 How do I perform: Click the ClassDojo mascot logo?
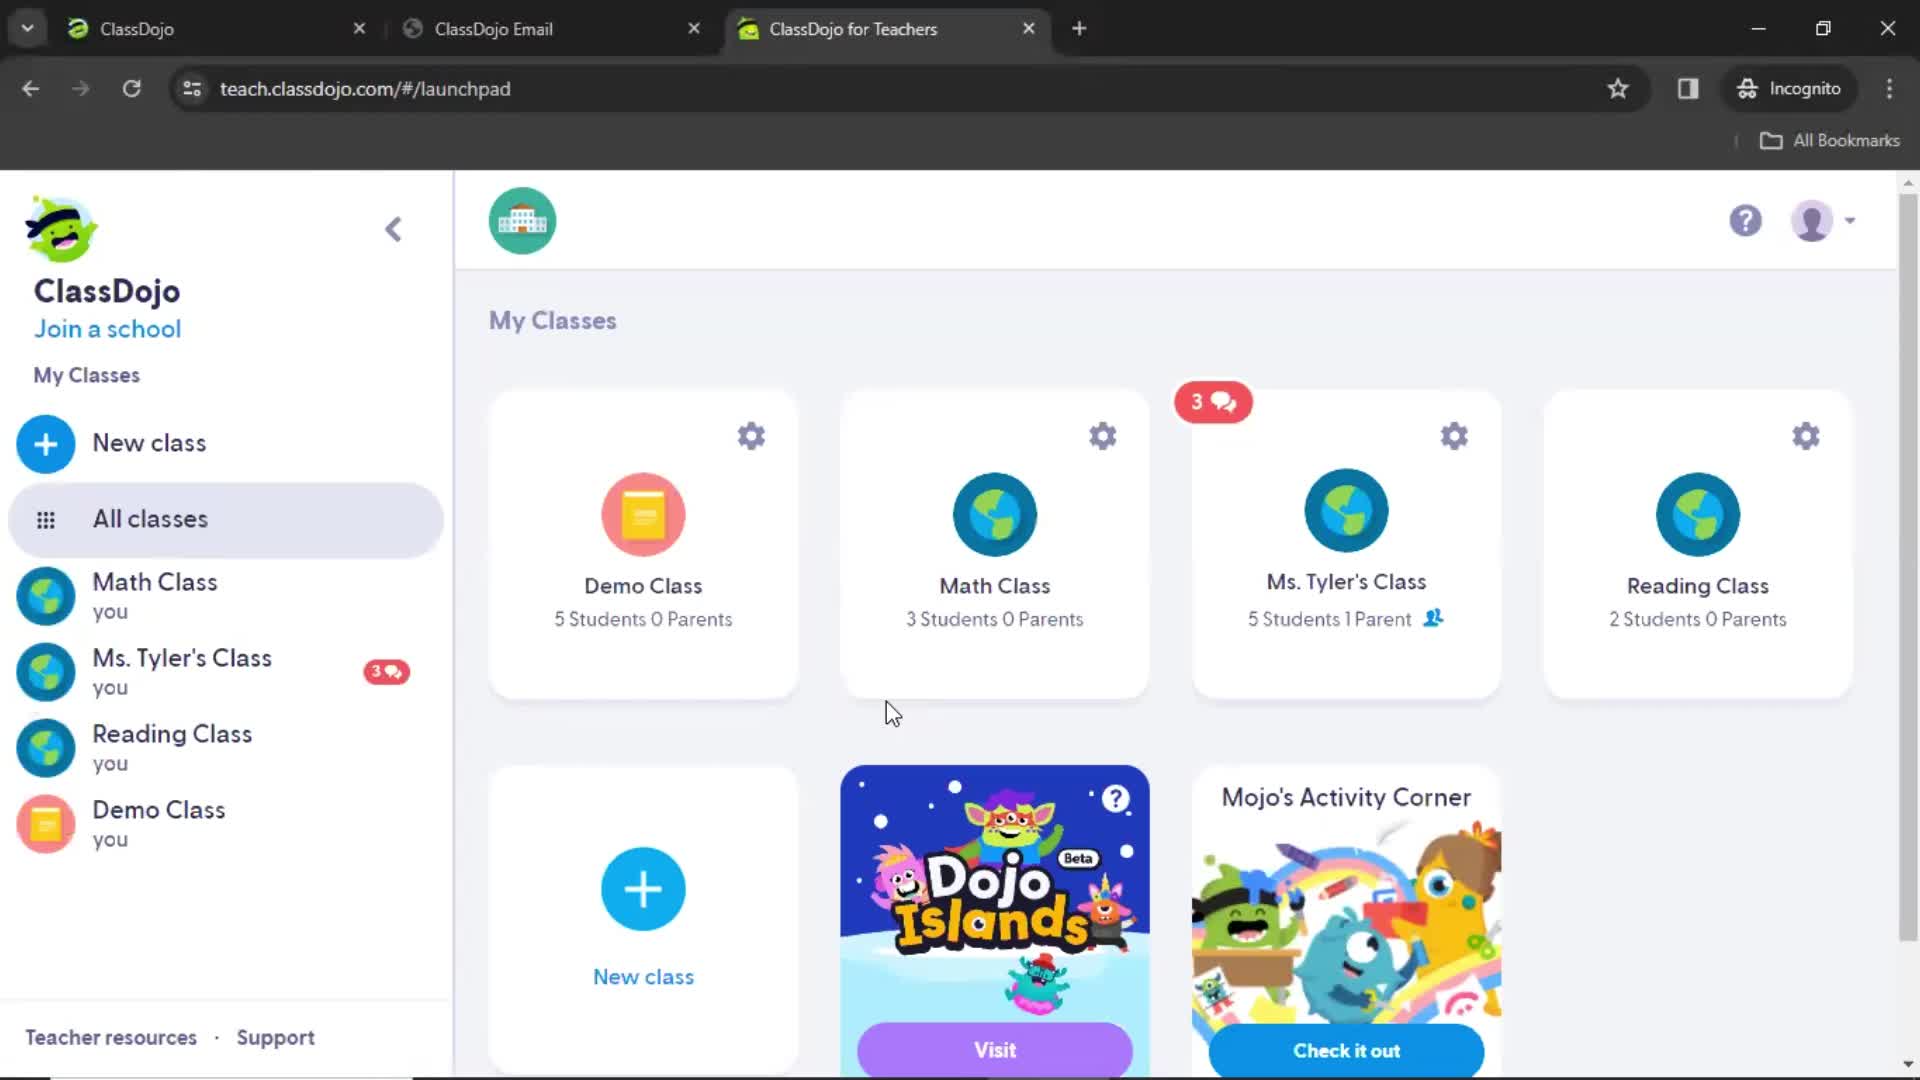click(x=61, y=229)
